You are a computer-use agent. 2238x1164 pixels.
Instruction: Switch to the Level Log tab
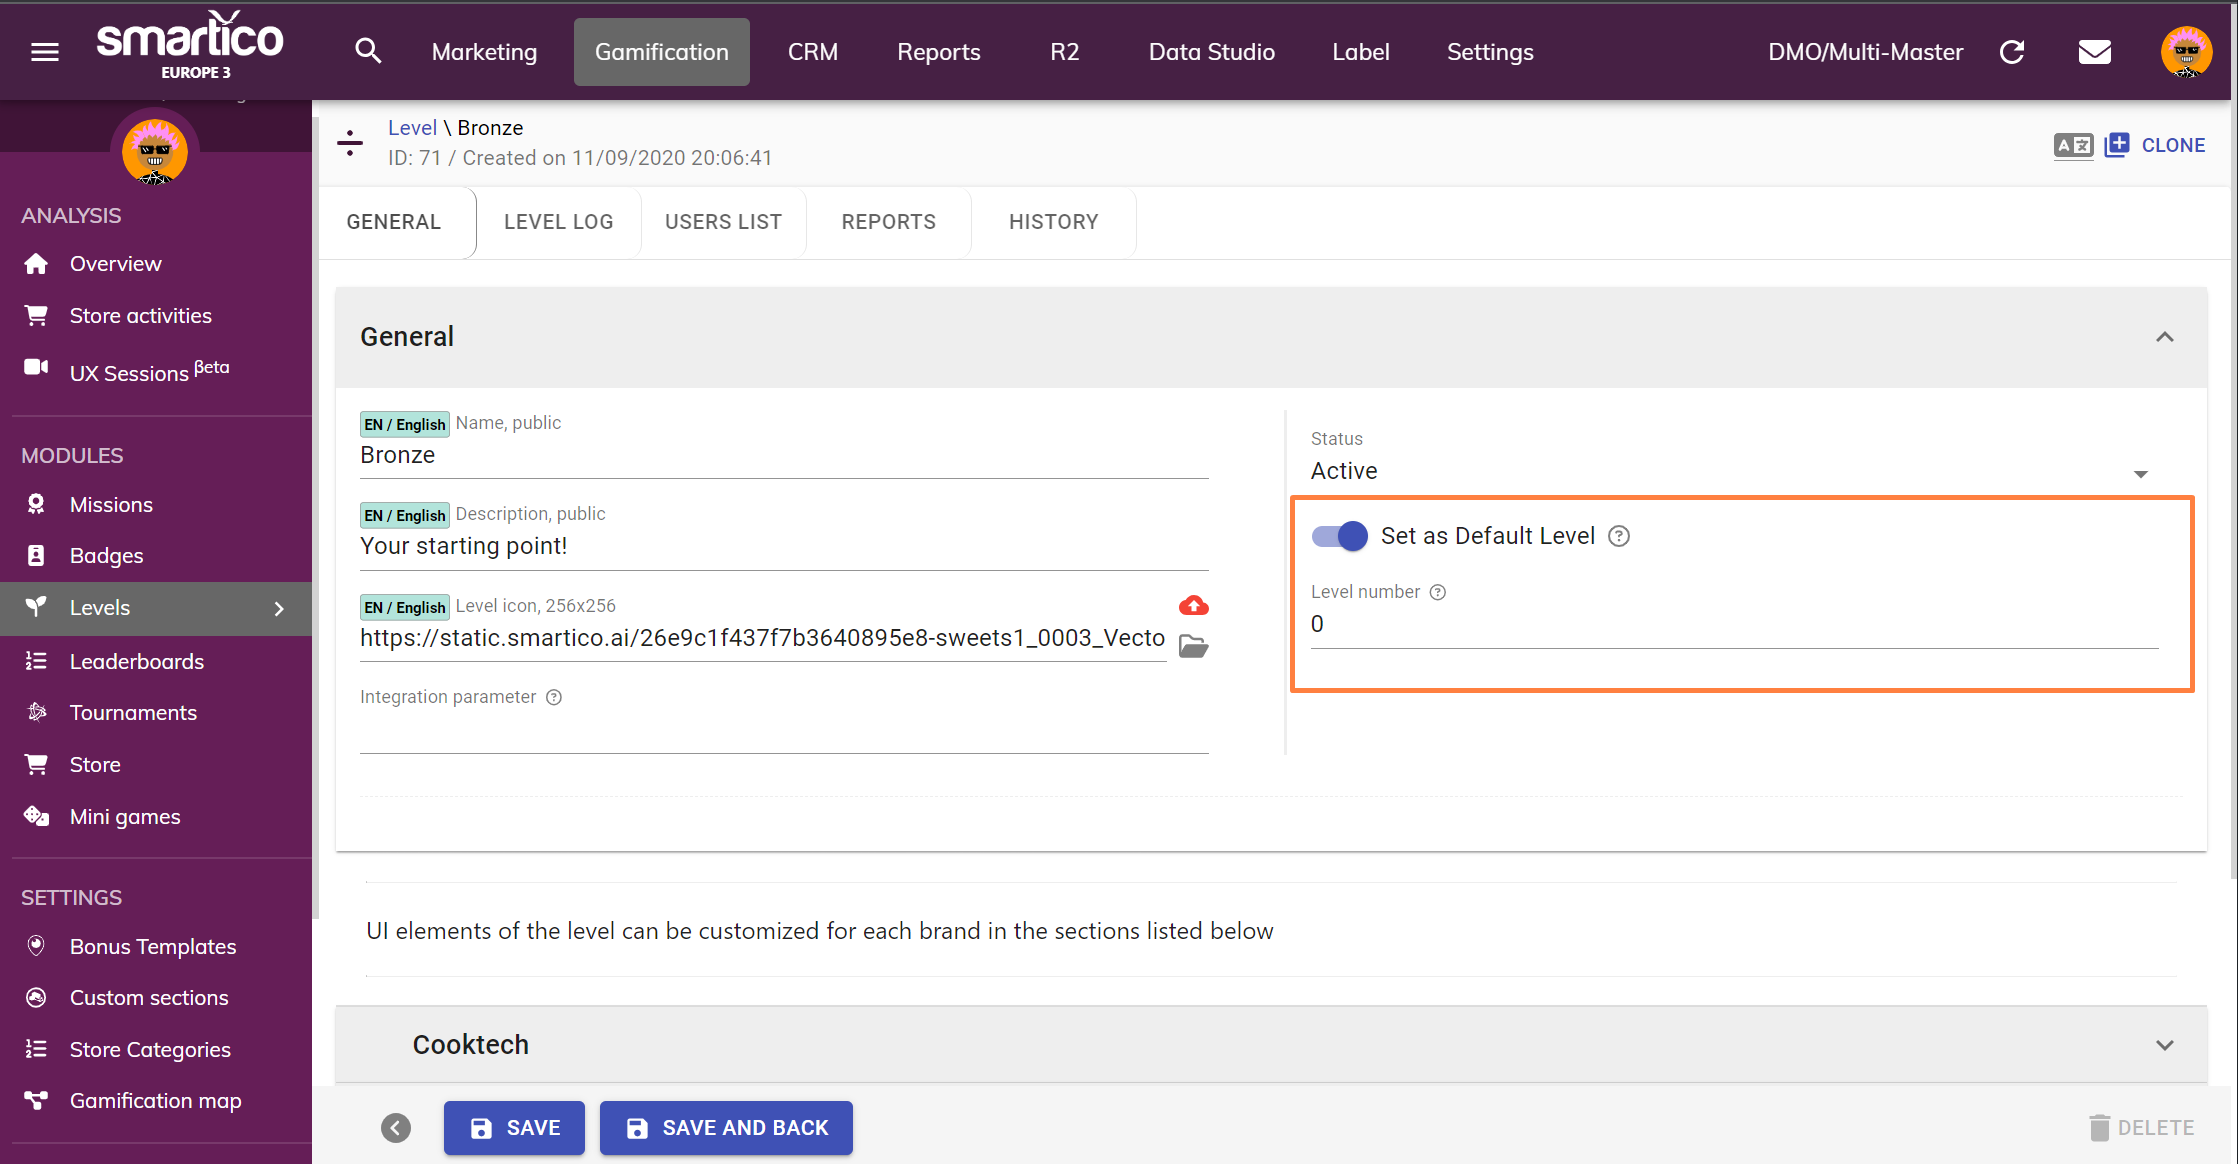click(x=558, y=222)
